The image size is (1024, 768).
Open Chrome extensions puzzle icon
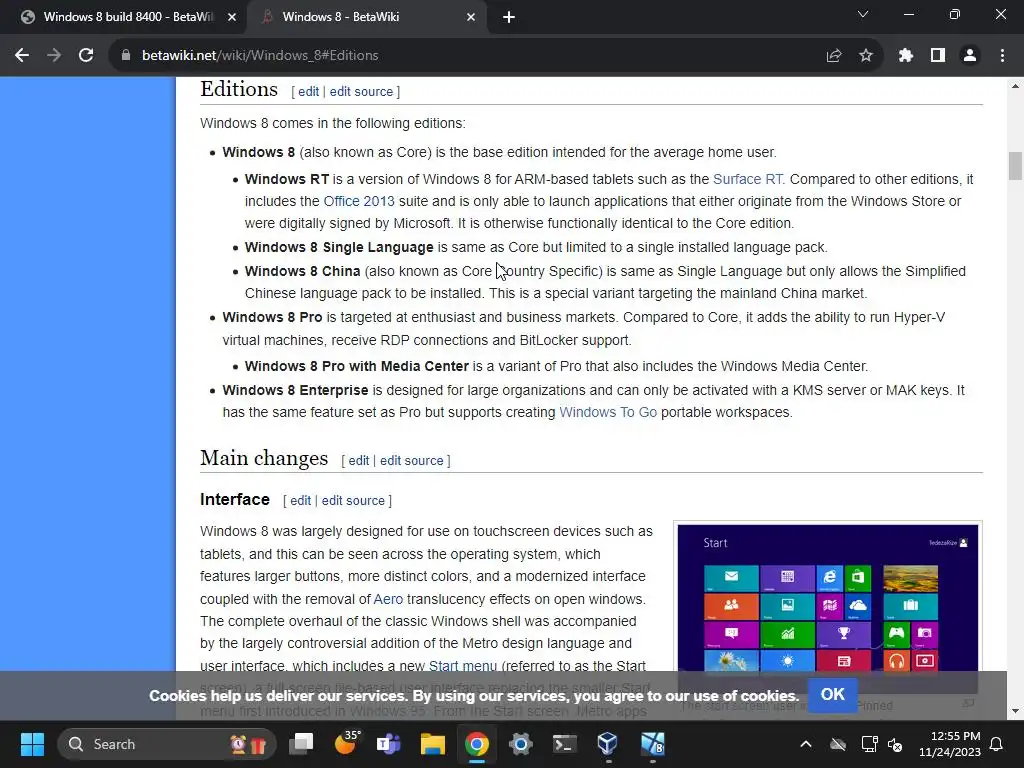click(x=905, y=56)
